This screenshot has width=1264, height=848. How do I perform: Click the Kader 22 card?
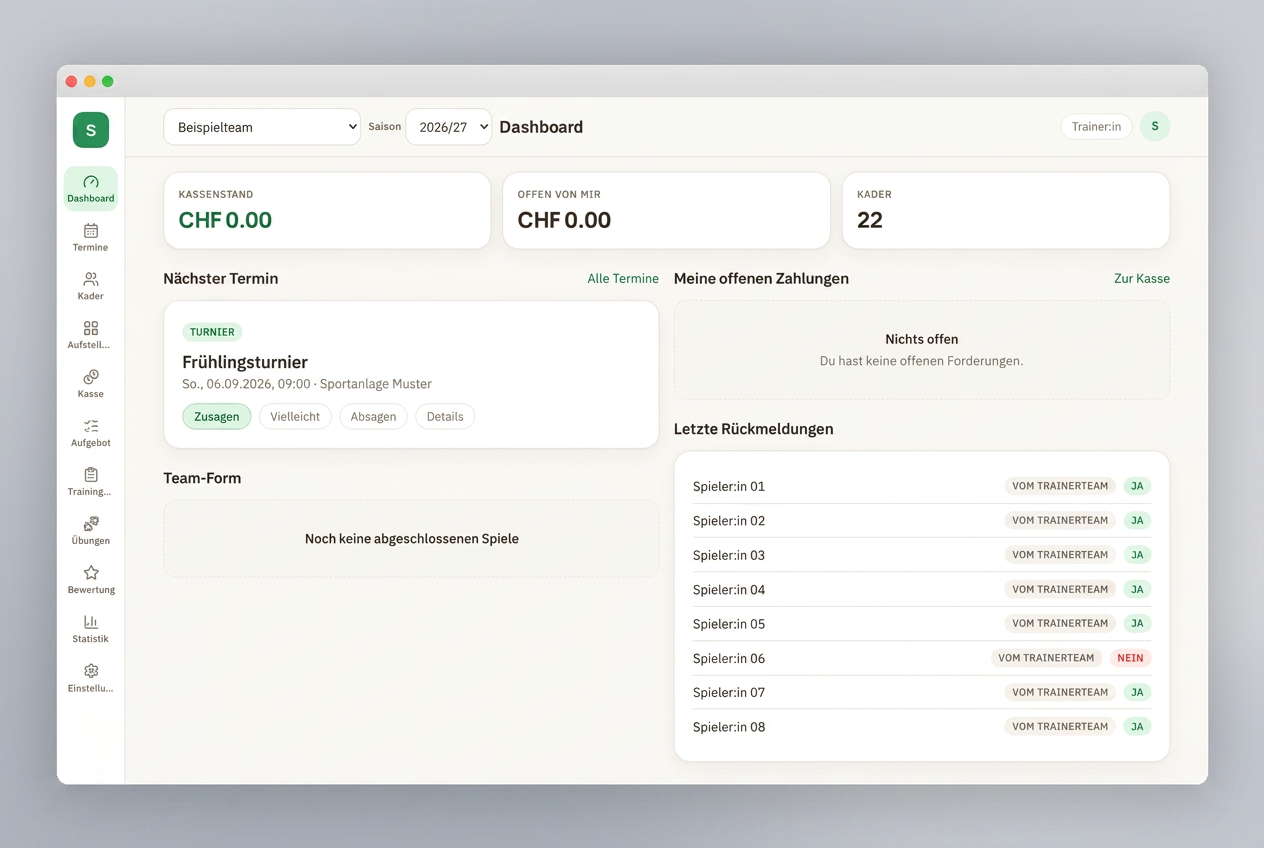point(1006,211)
